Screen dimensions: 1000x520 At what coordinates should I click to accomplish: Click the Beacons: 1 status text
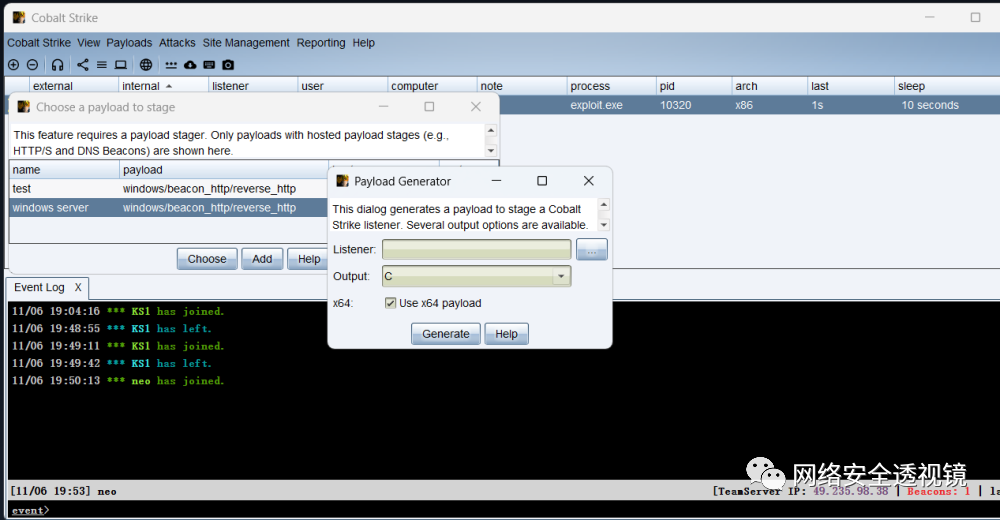pyautogui.click(x=938, y=491)
